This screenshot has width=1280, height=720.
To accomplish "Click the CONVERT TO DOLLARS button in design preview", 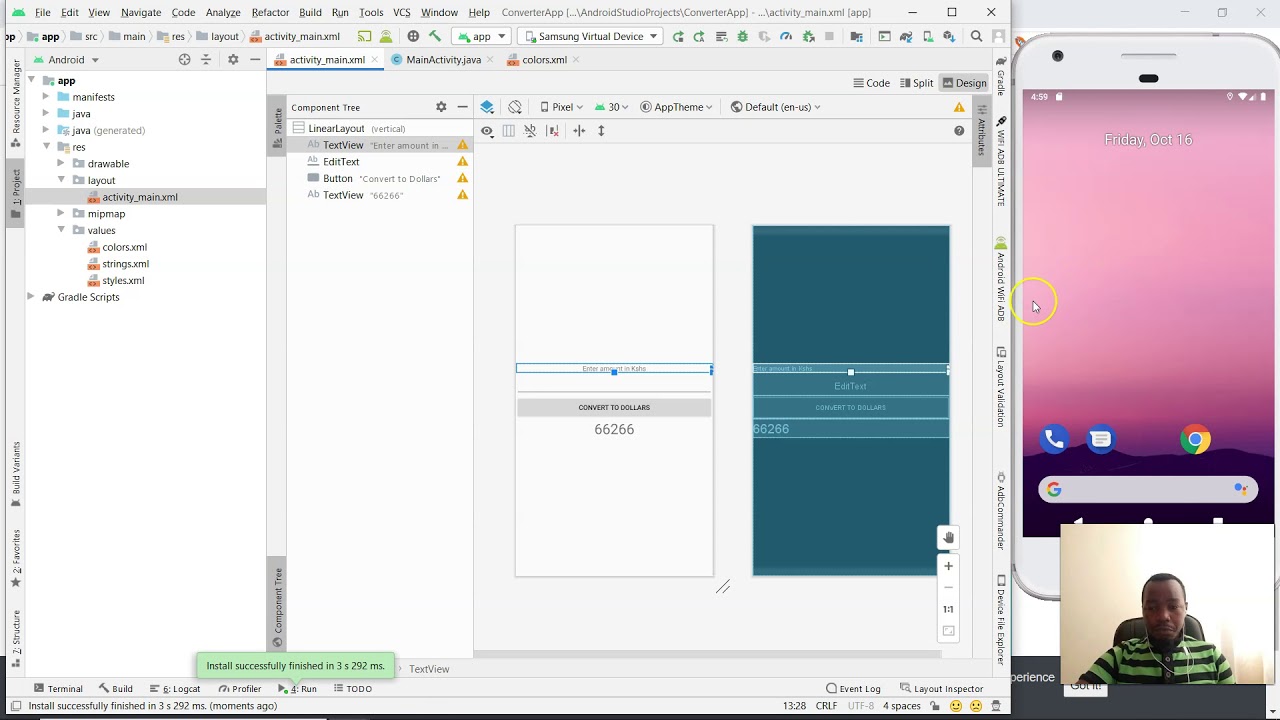I will point(614,407).
